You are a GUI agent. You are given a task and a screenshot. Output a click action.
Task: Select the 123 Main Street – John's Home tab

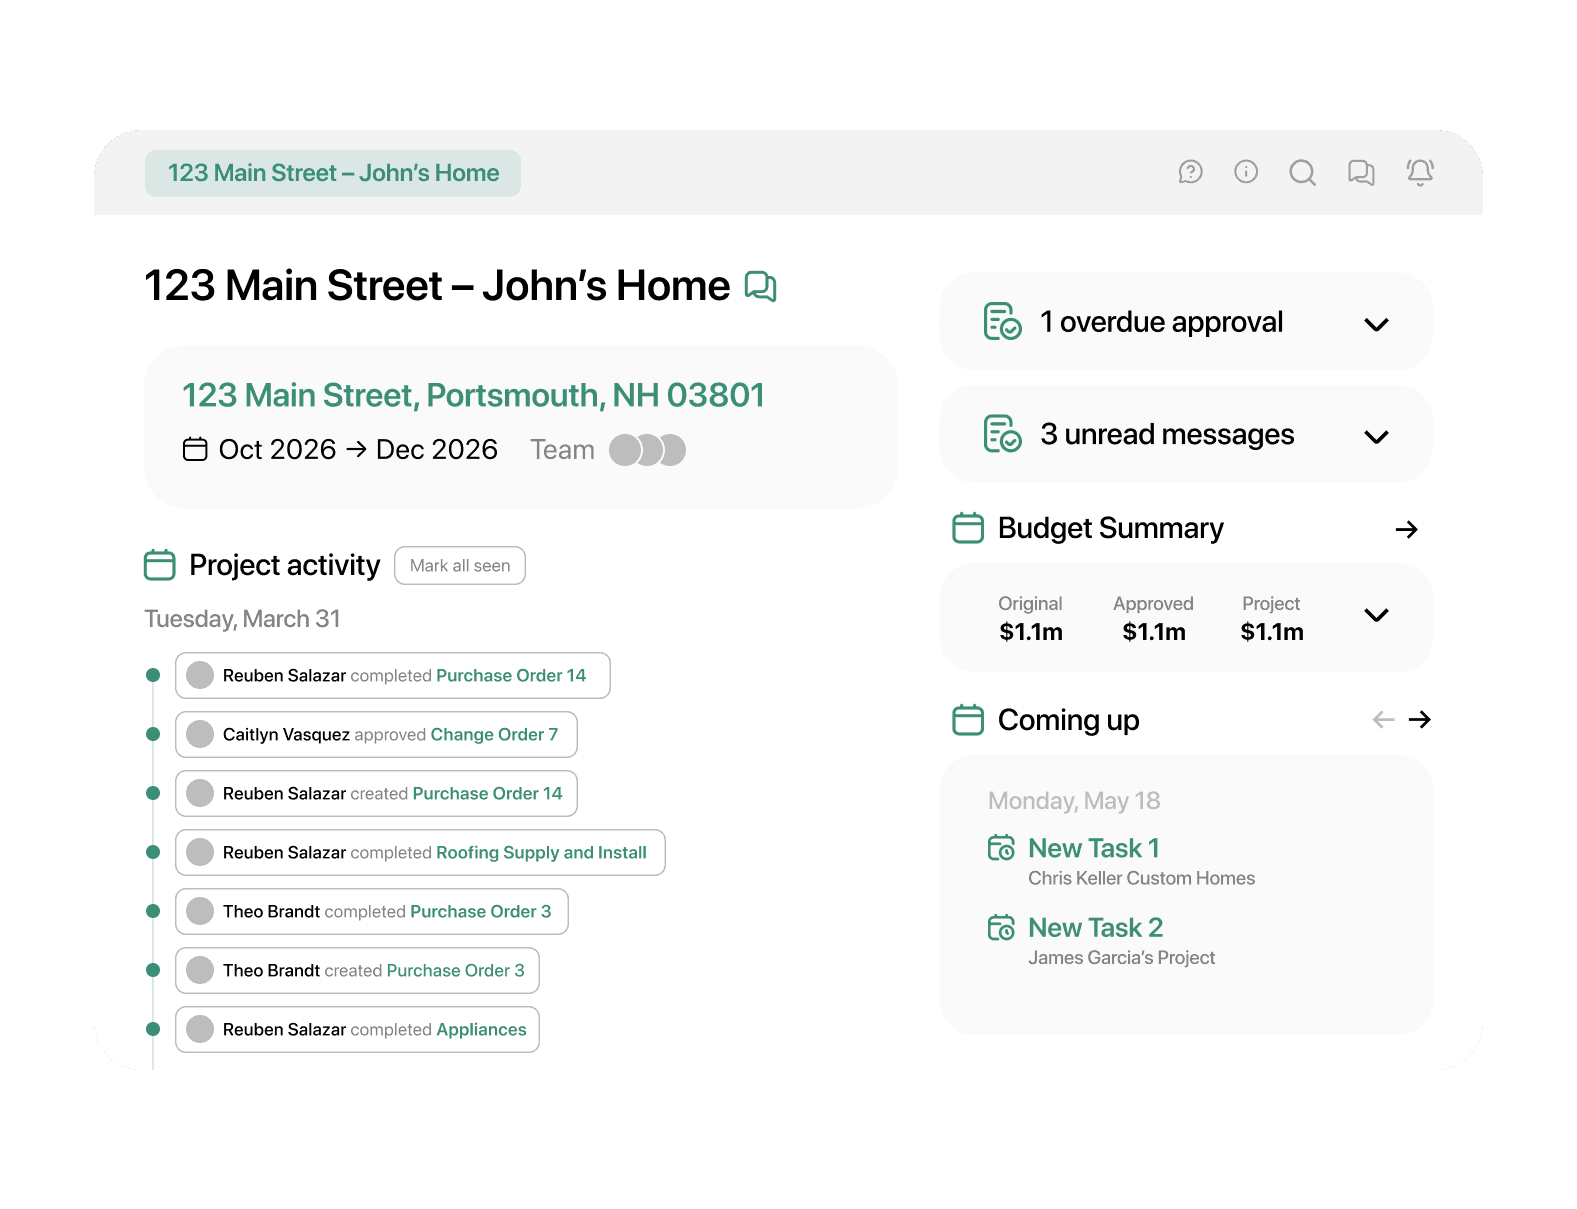(x=333, y=173)
